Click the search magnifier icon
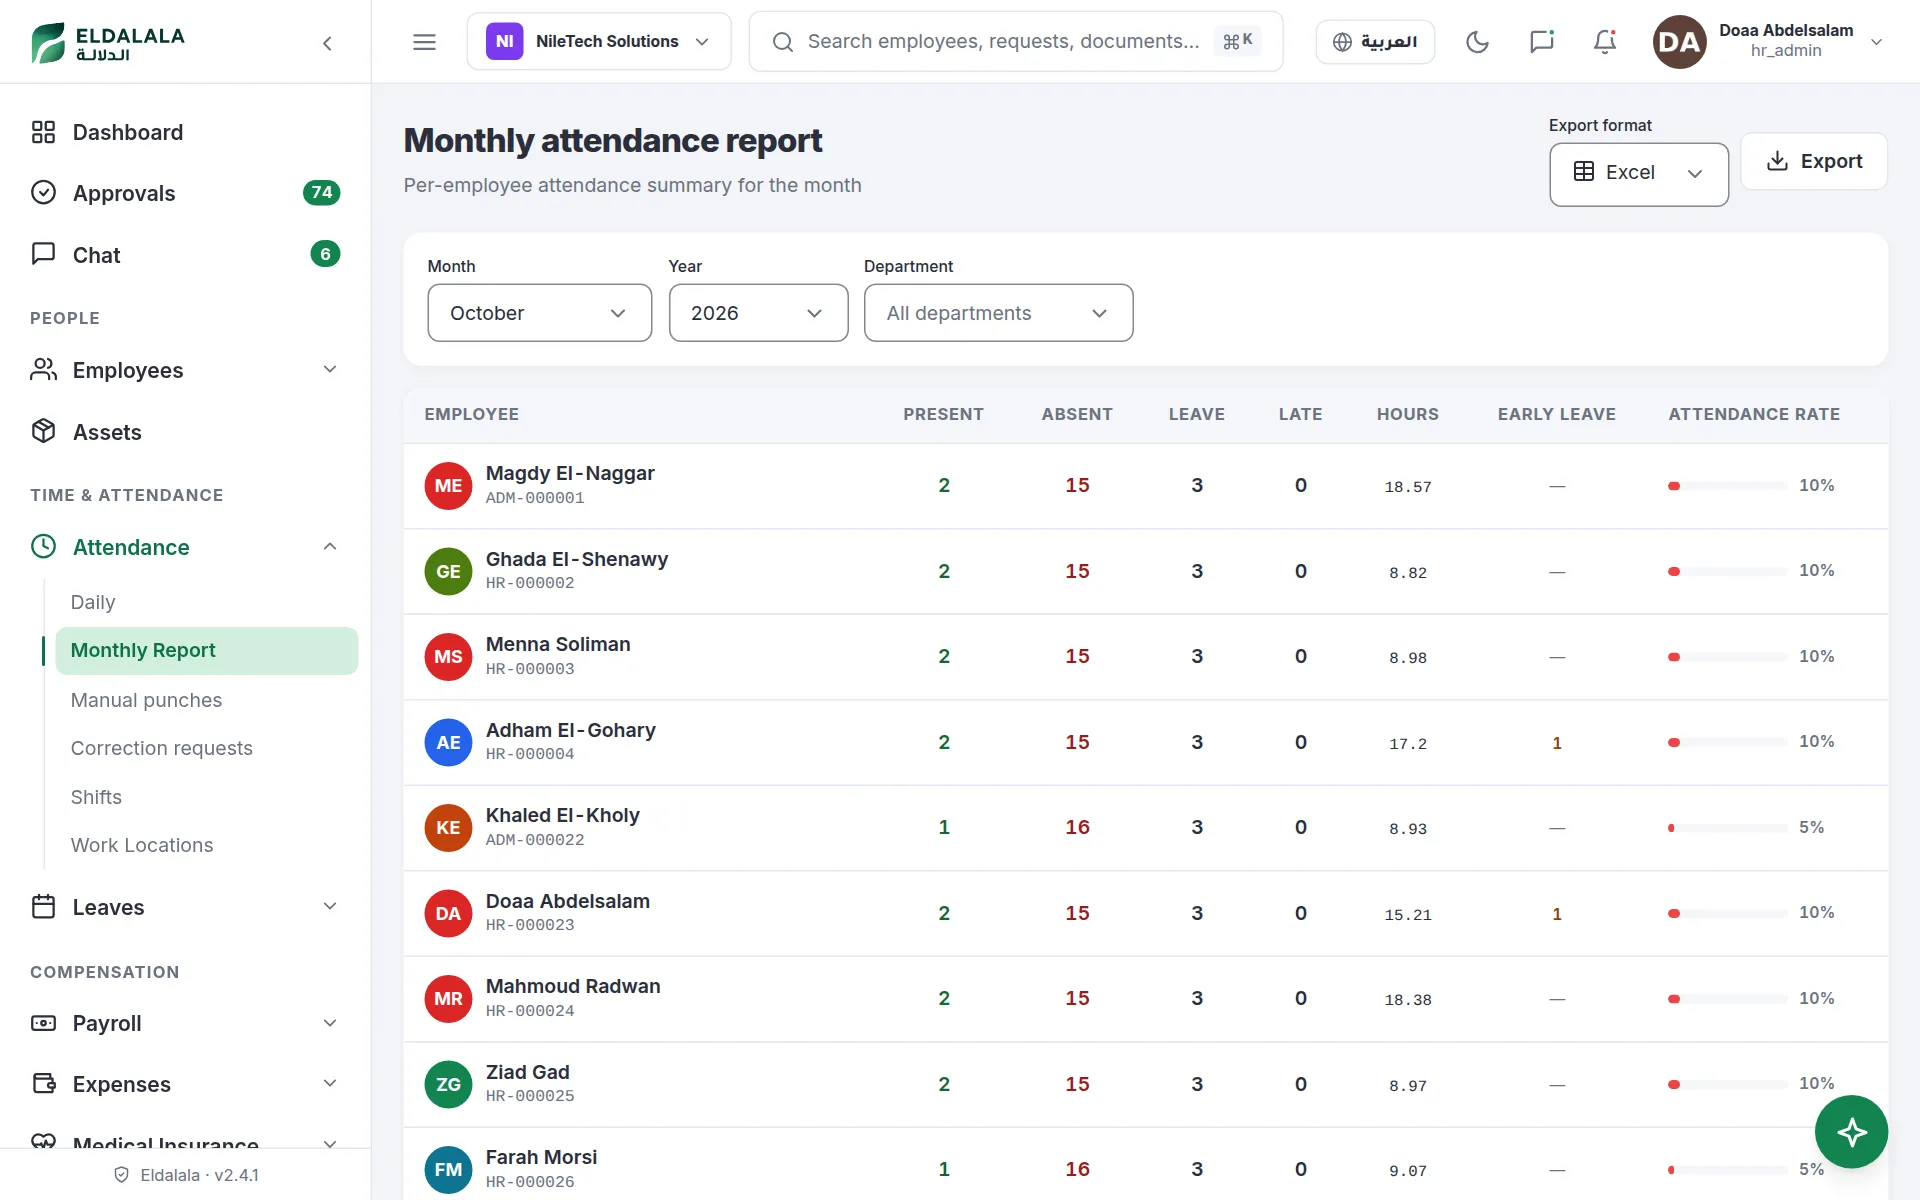 pos(783,42)
